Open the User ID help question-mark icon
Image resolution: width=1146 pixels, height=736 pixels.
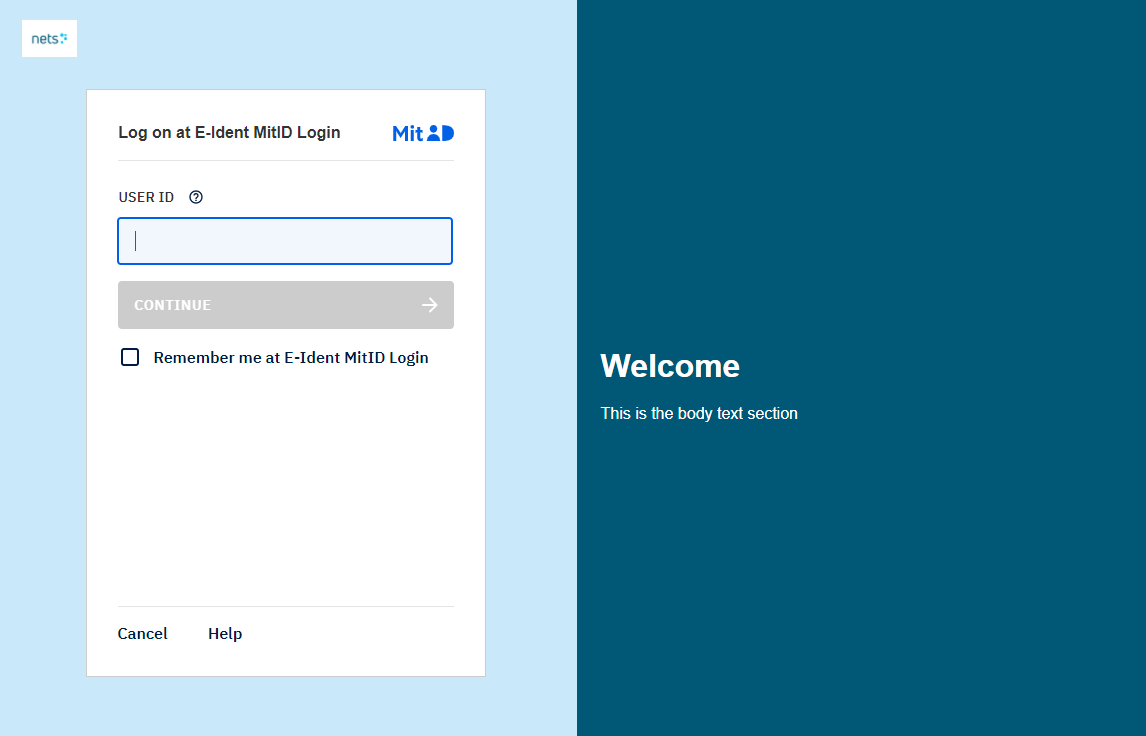[196, 197]
